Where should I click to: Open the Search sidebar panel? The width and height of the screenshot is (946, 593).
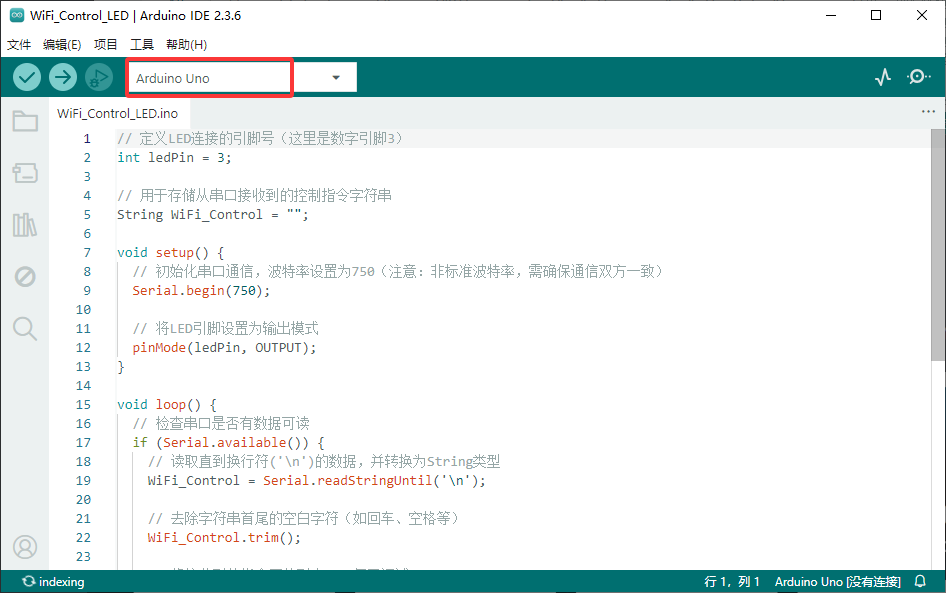tap(25, 329)
